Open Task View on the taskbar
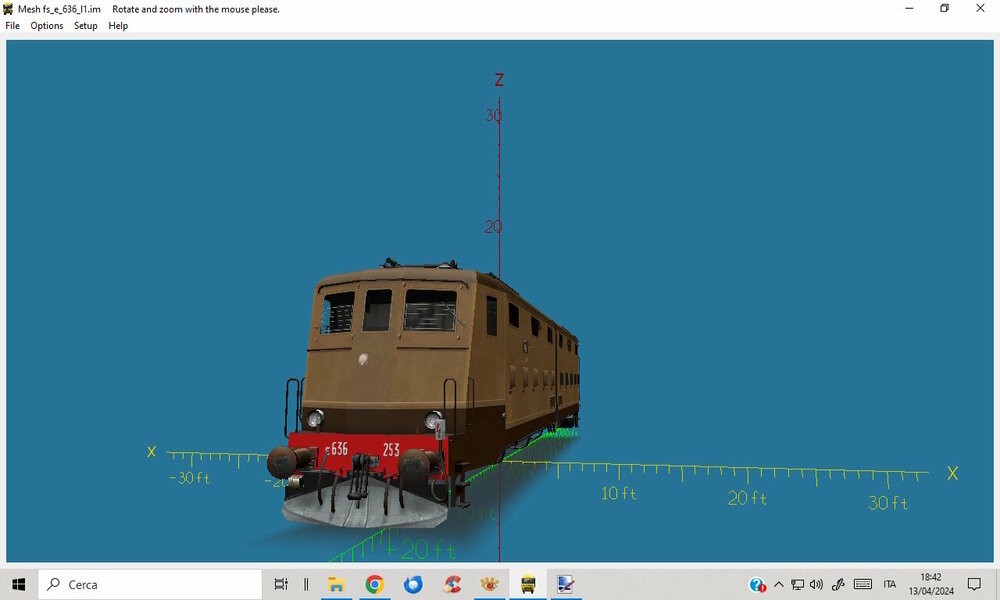 click(x=281, y=584)
